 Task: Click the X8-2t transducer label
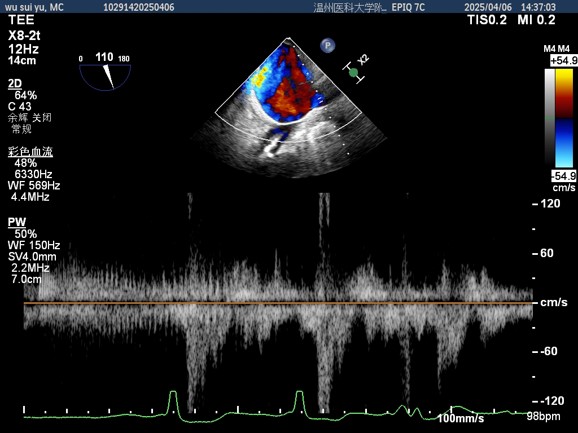pos(24,36)
